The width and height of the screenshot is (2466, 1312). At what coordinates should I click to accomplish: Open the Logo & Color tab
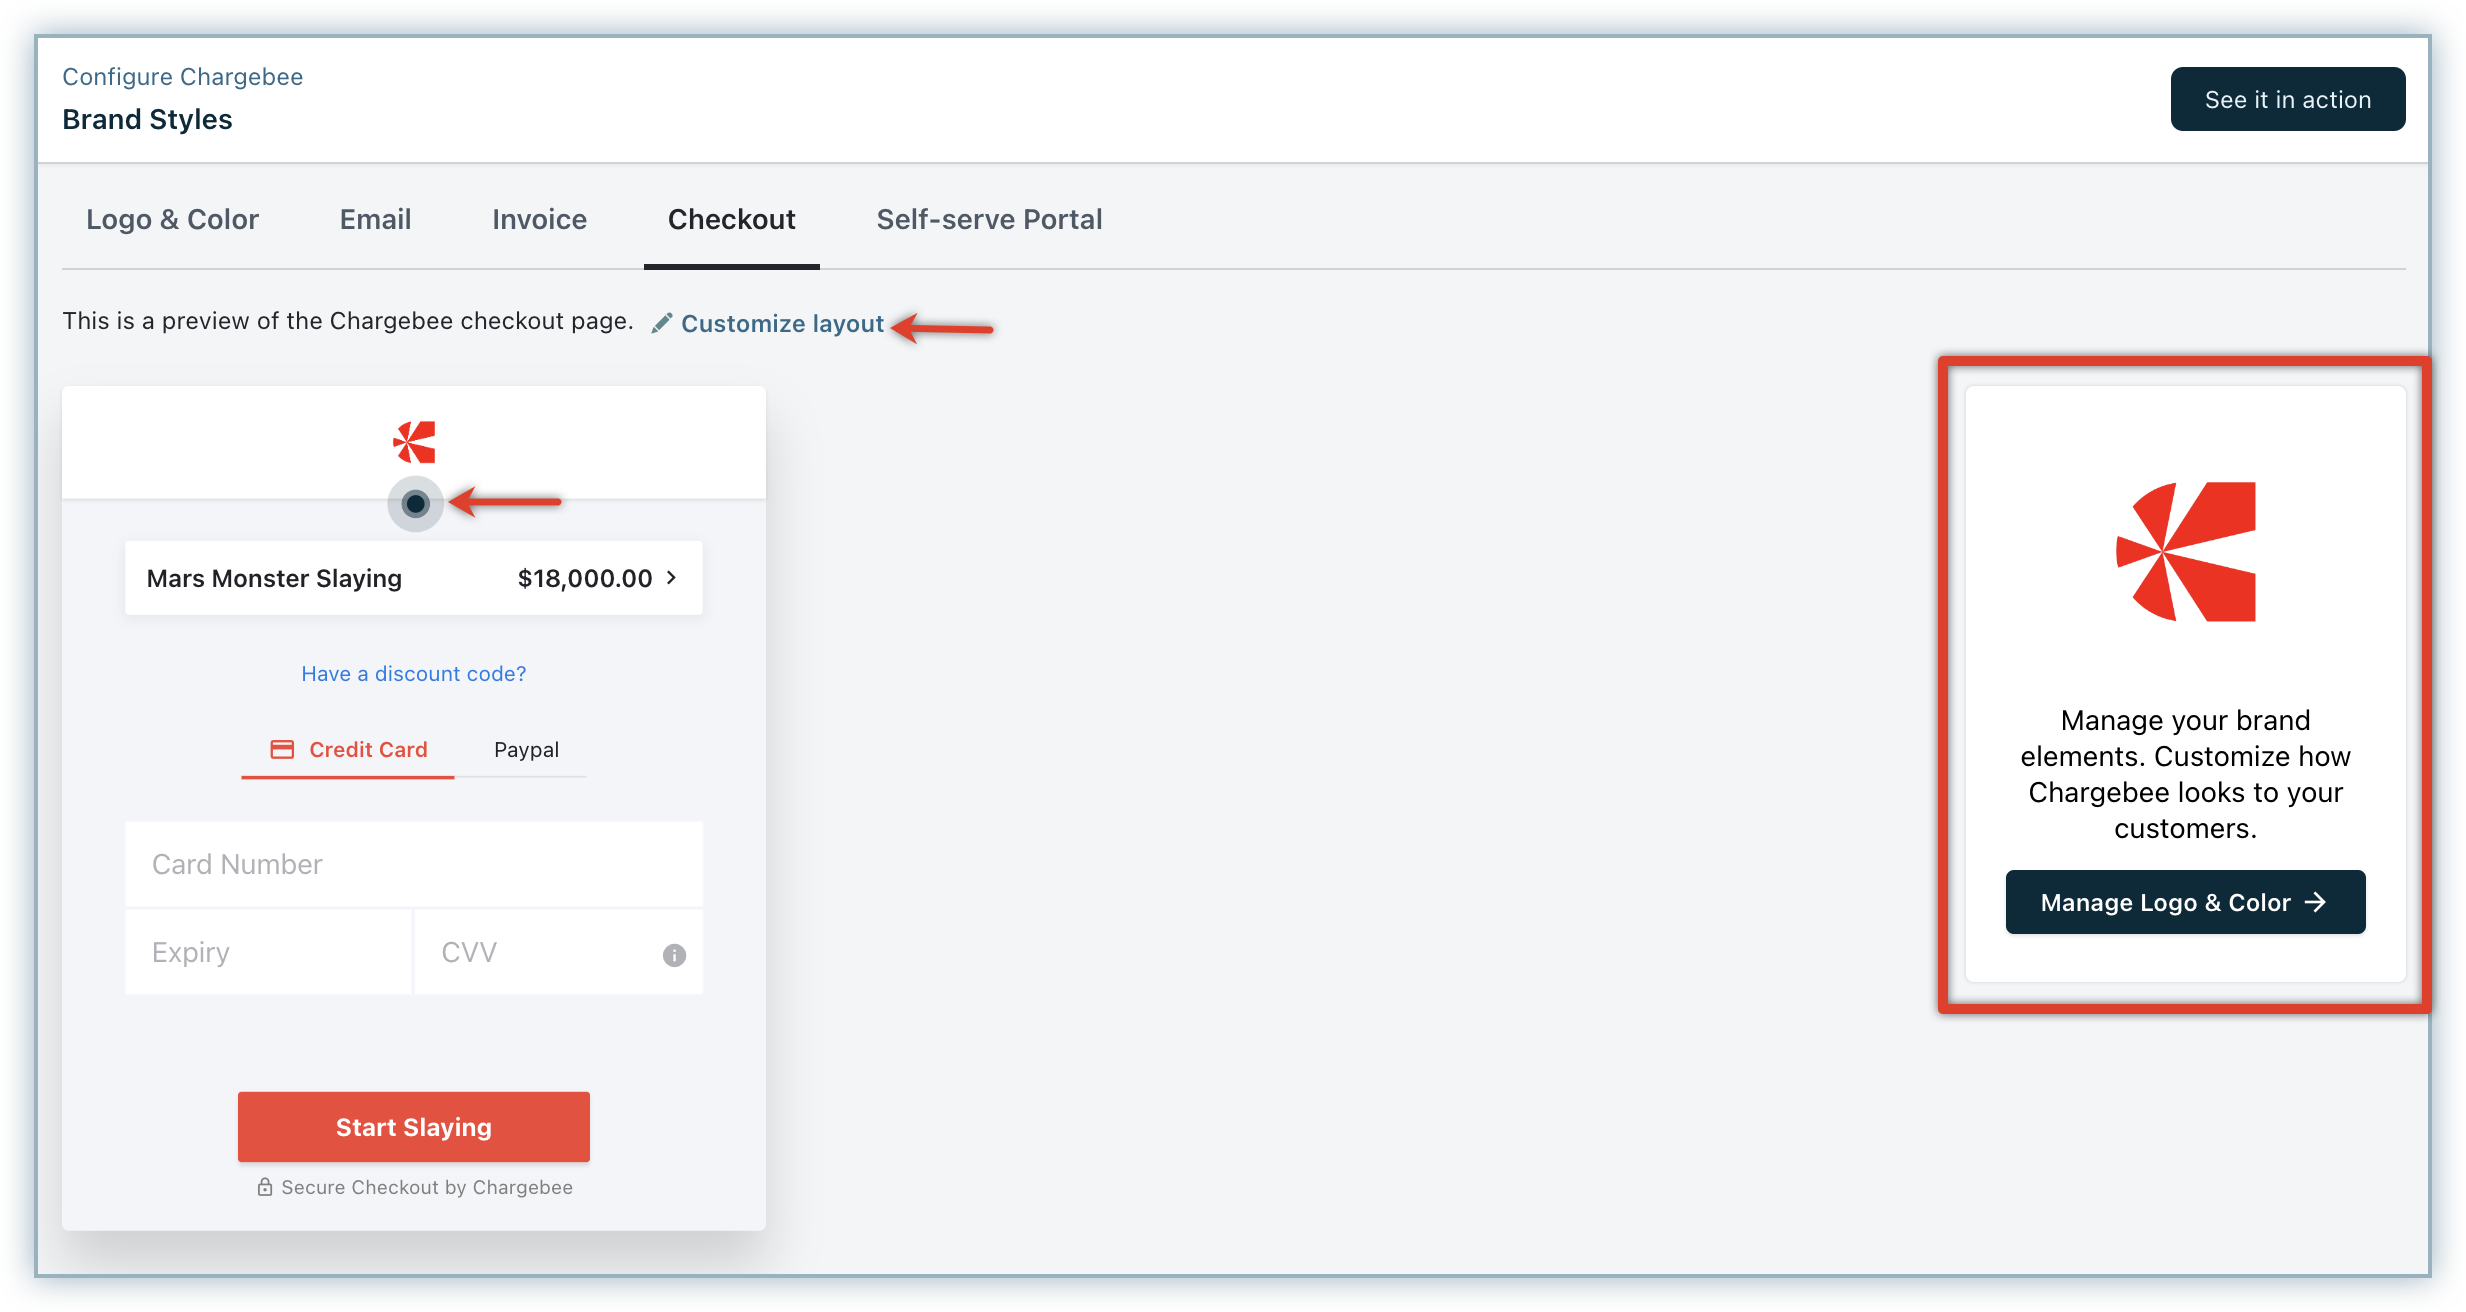click(172, 219)
